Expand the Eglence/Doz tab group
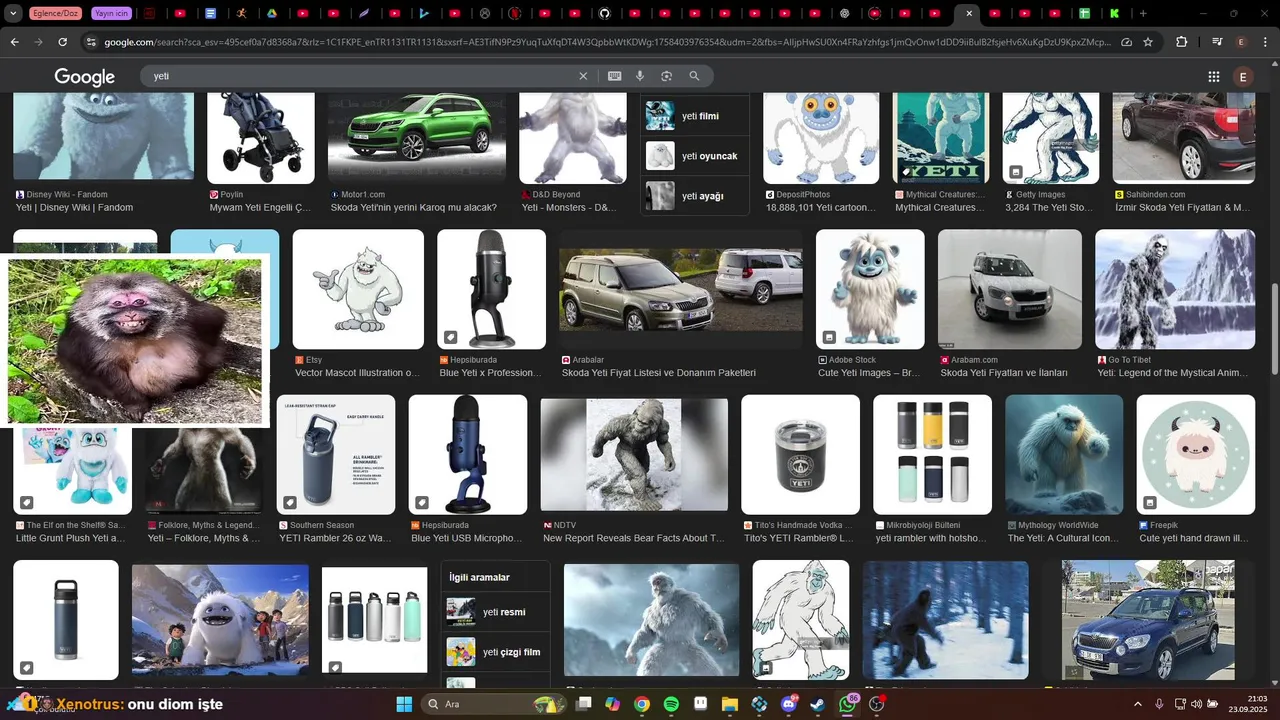The image size is (1280, 720). coord(55,14)
